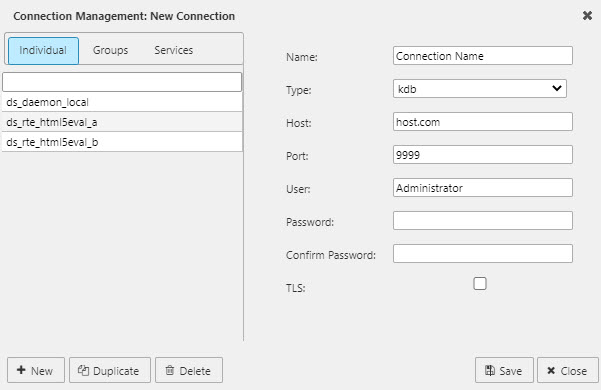Open the Services tab
Image resolution: width=601 pixels, height=390 pixels.
click(174, 50)
